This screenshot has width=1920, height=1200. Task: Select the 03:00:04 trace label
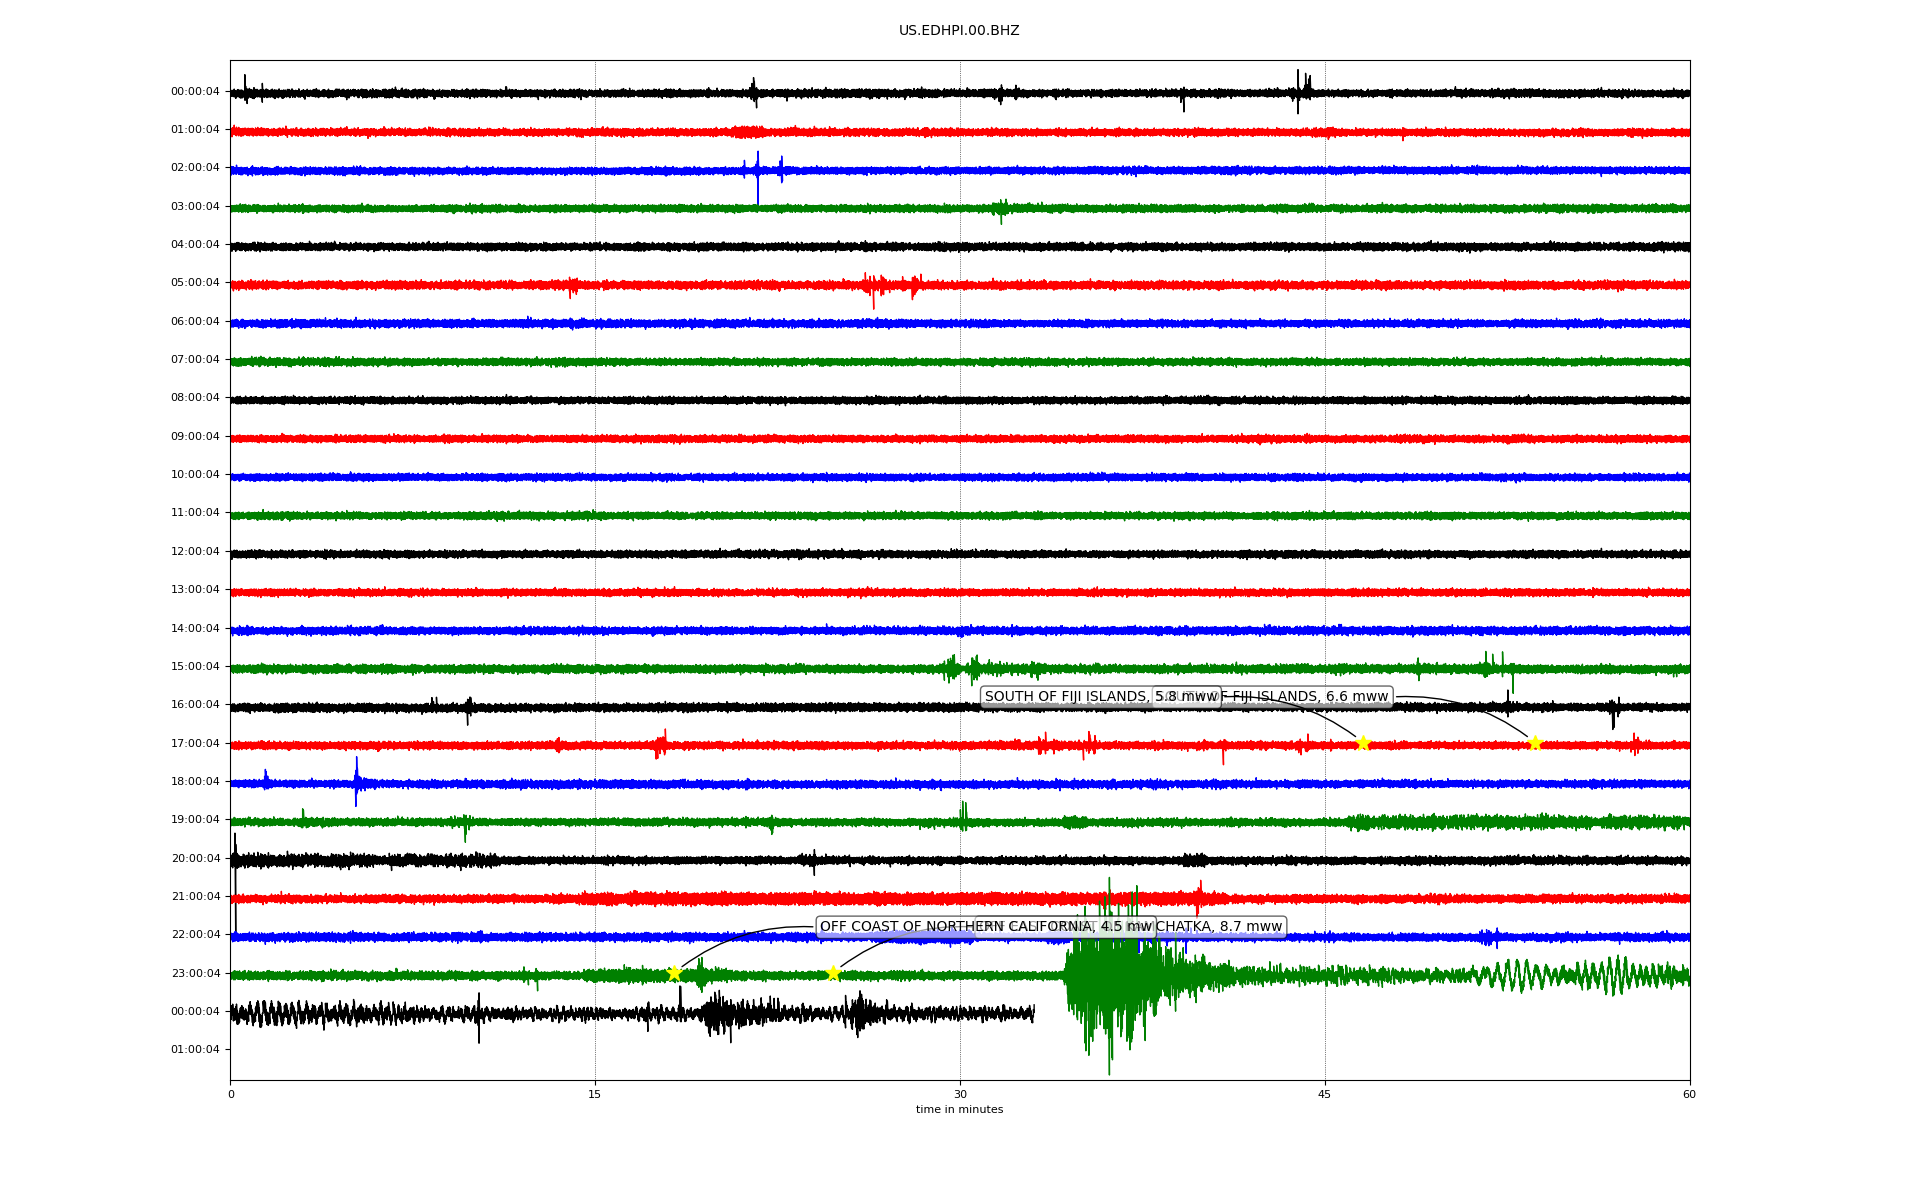point(195,207)
